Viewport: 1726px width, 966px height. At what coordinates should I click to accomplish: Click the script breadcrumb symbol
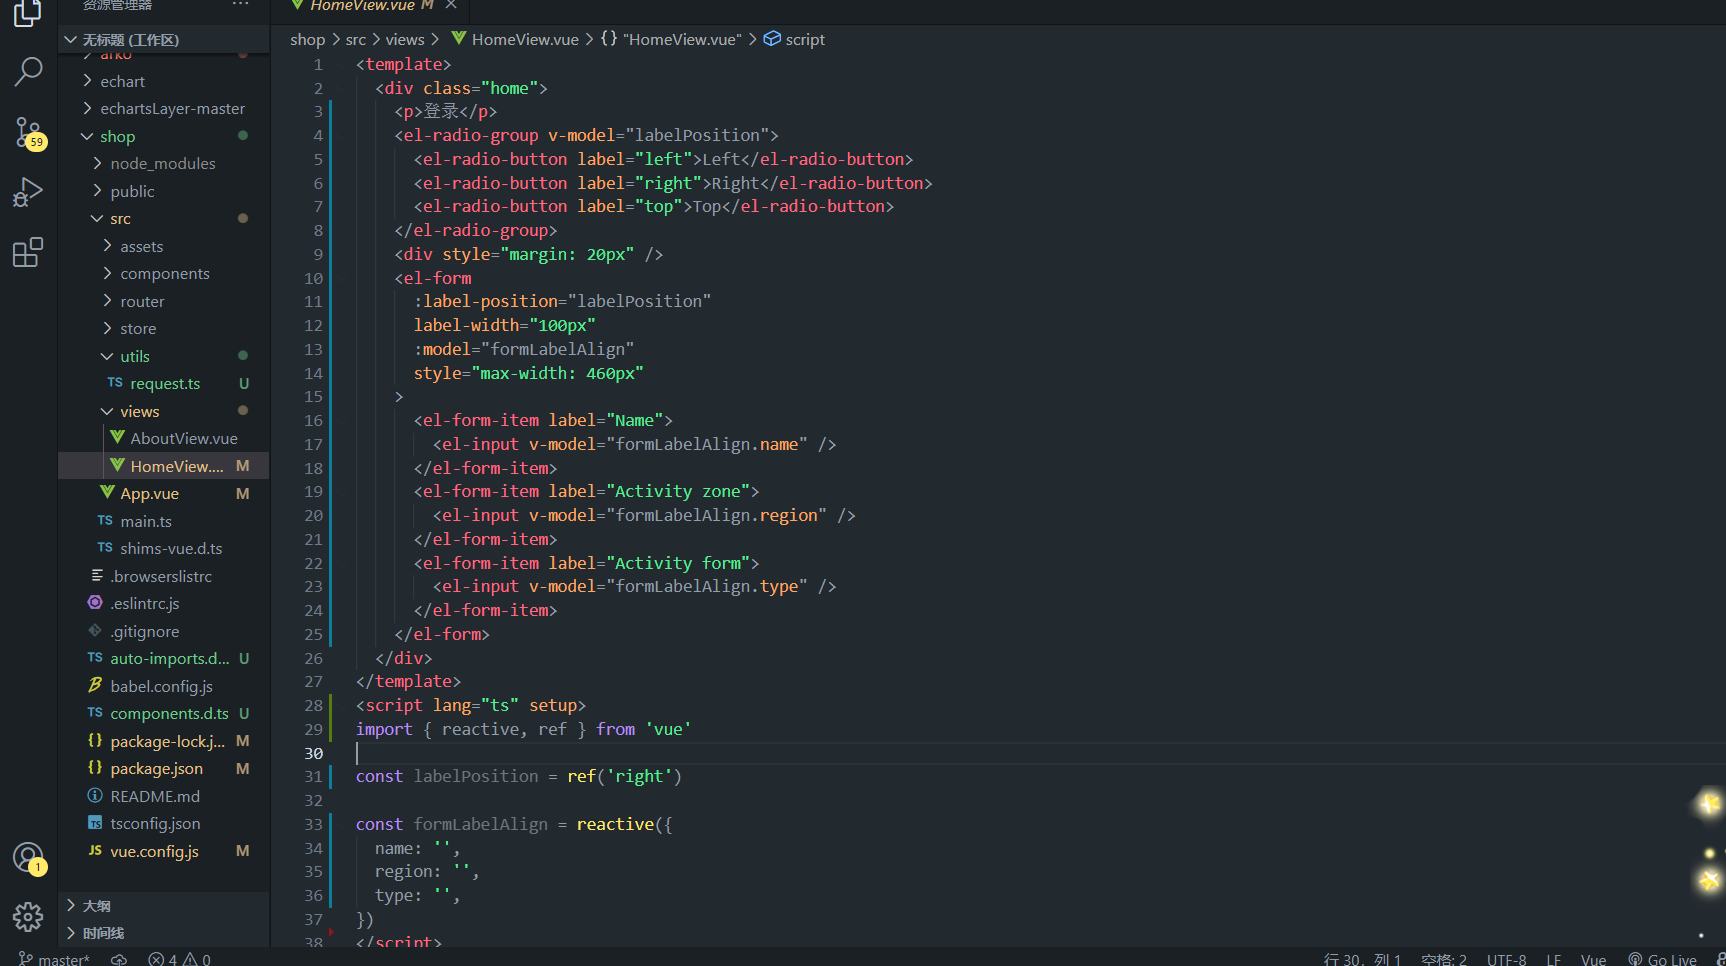coord(794,40)
